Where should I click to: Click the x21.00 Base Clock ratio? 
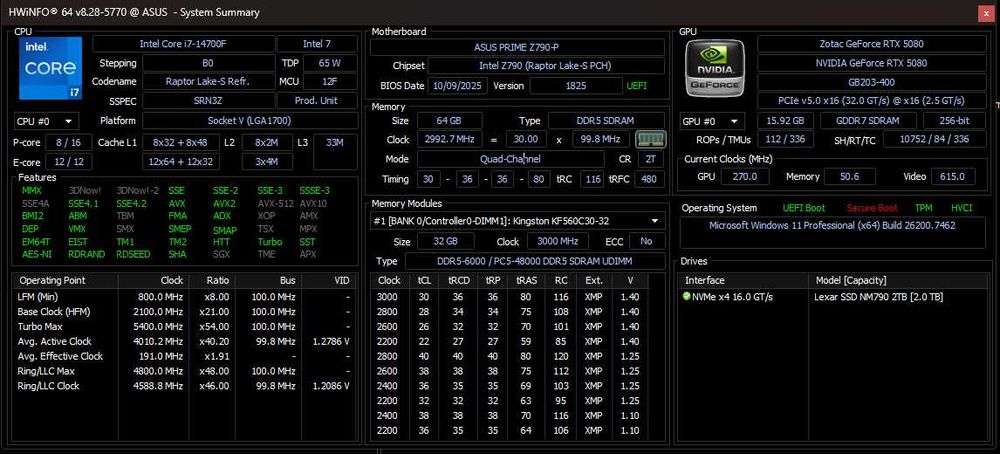pyautogui.click(x=213, y=312)
